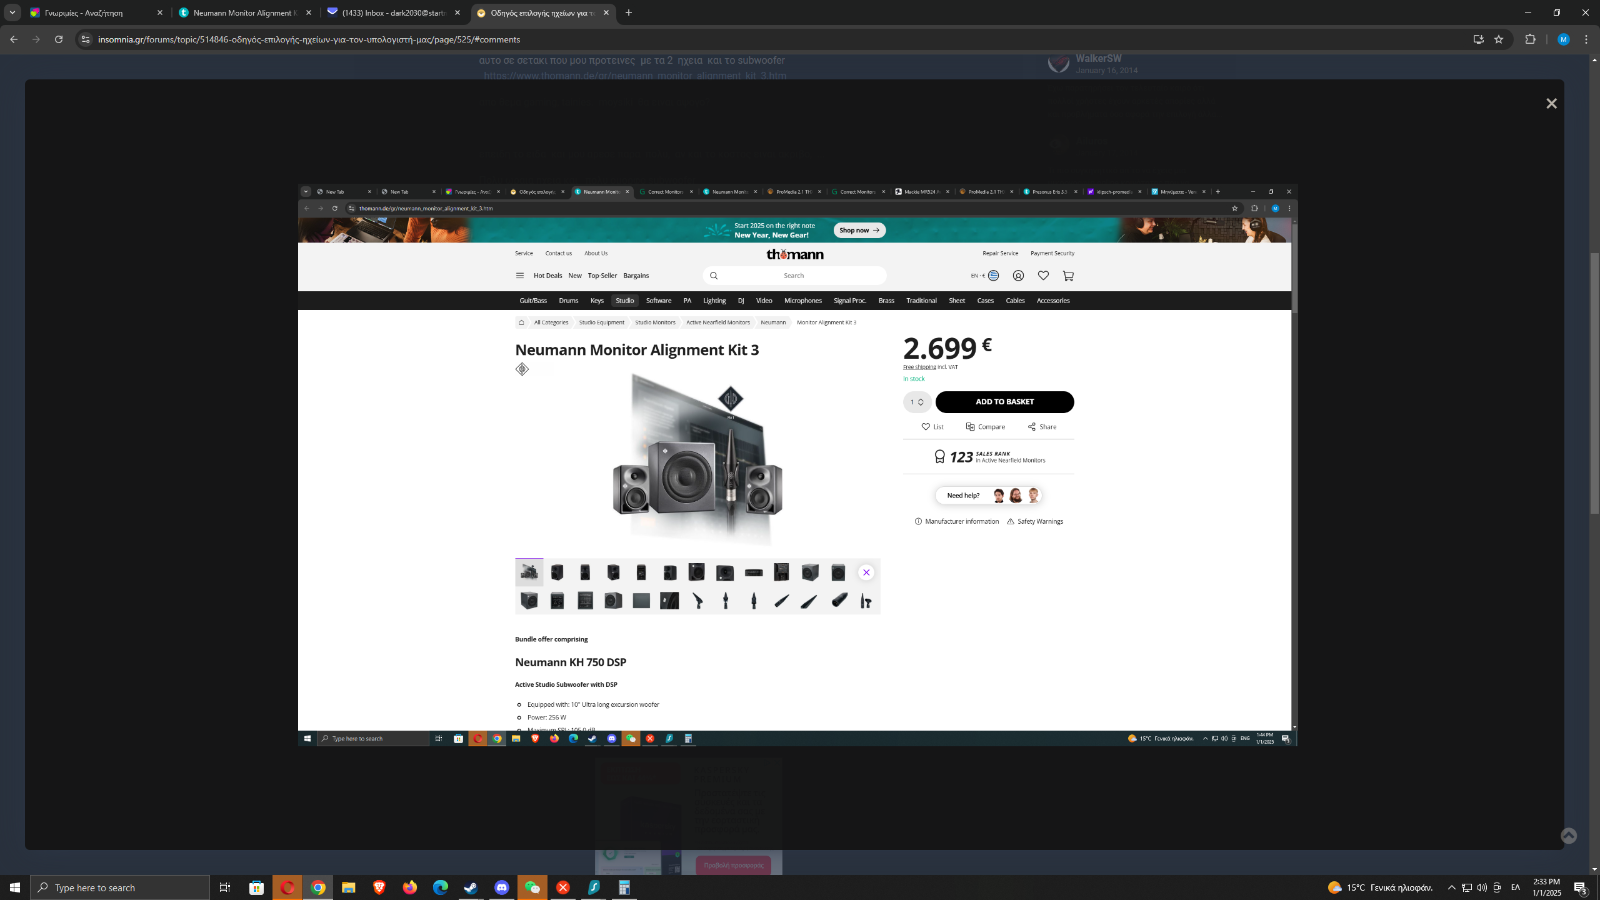Viewport: 1600px width, 900px height.
Task: Open the Chrome profile M avatar
Action: pos(1563,39)
